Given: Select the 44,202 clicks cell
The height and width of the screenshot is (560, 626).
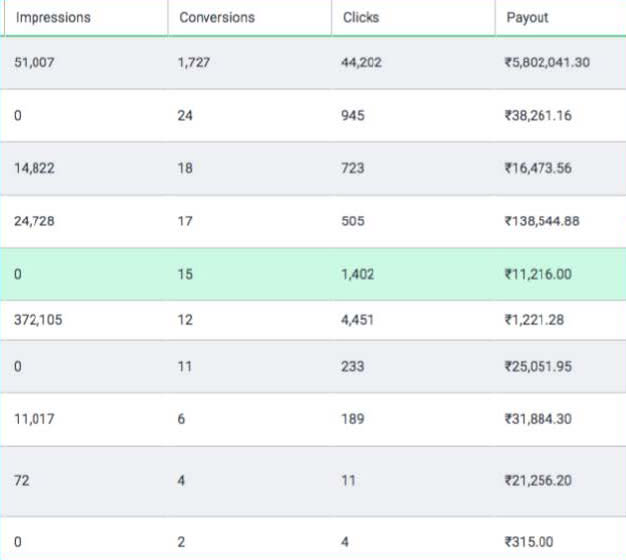Looking at the screenshot, I should [x=361, y=63].
